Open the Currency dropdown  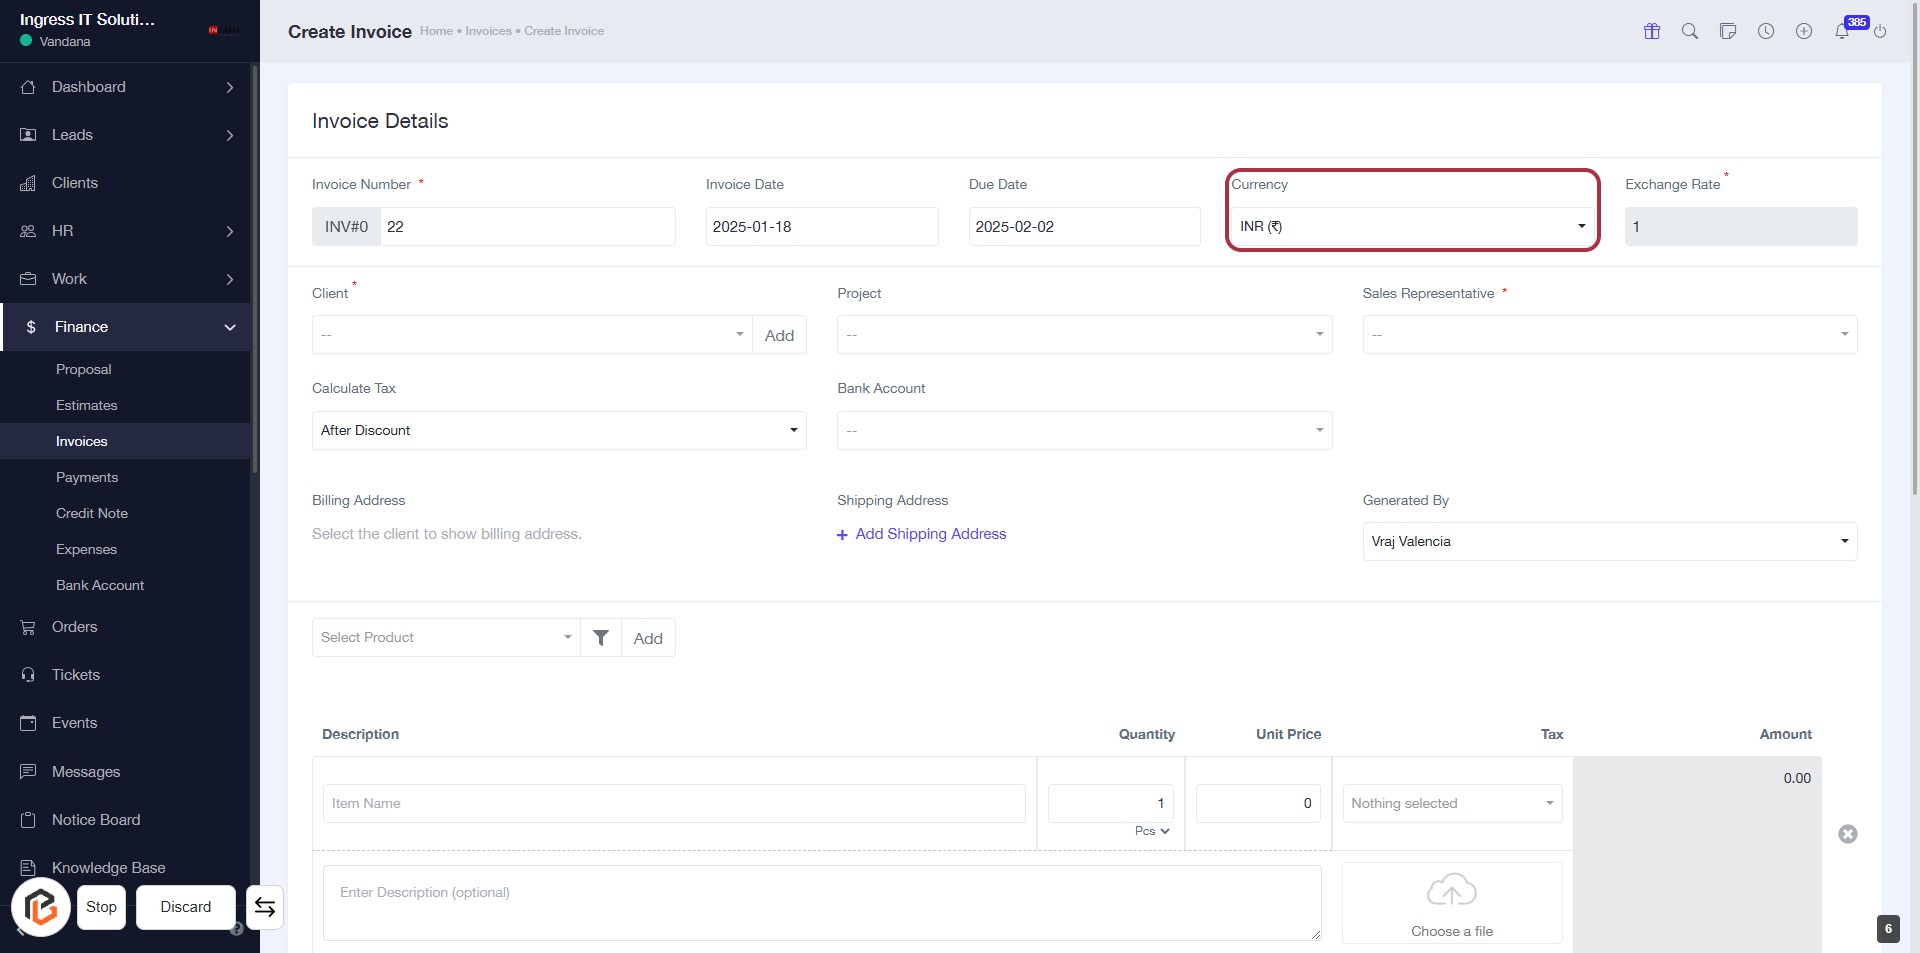[1412, 227]
